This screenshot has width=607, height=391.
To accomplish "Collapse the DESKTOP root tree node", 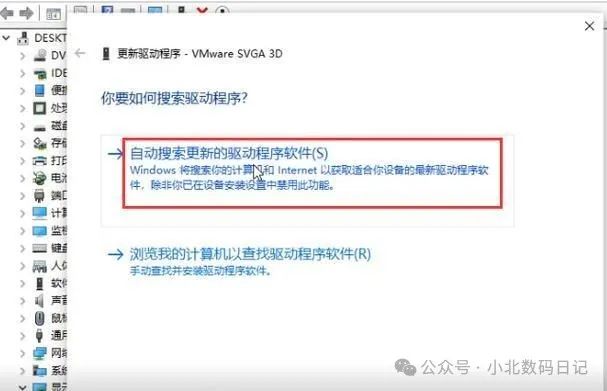I will [x=6, y=38].
